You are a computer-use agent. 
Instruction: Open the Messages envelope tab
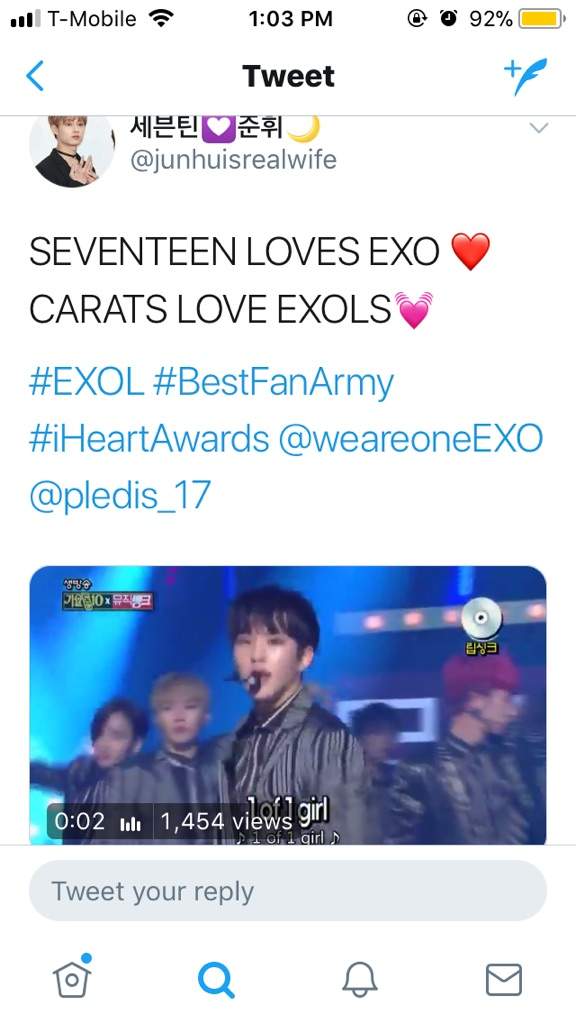point(504,980)
